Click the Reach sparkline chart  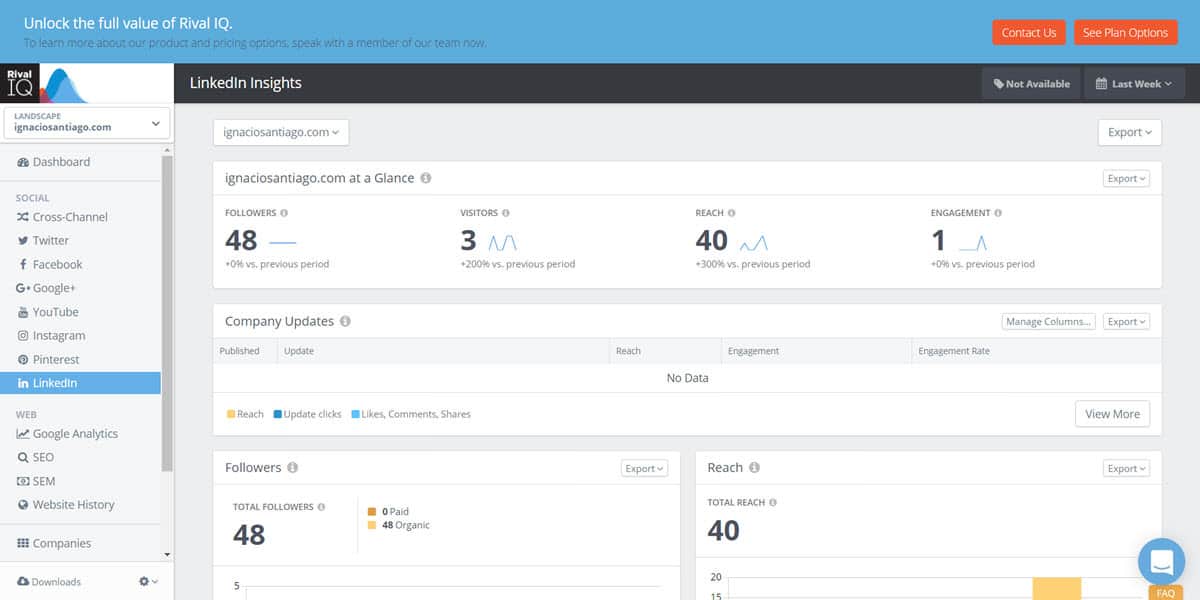[754, 242]
